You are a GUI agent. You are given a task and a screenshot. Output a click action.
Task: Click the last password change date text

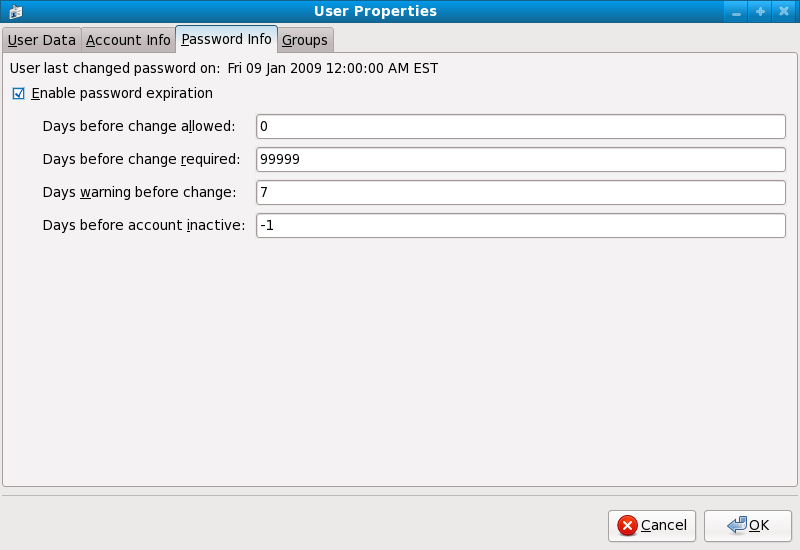332,69
